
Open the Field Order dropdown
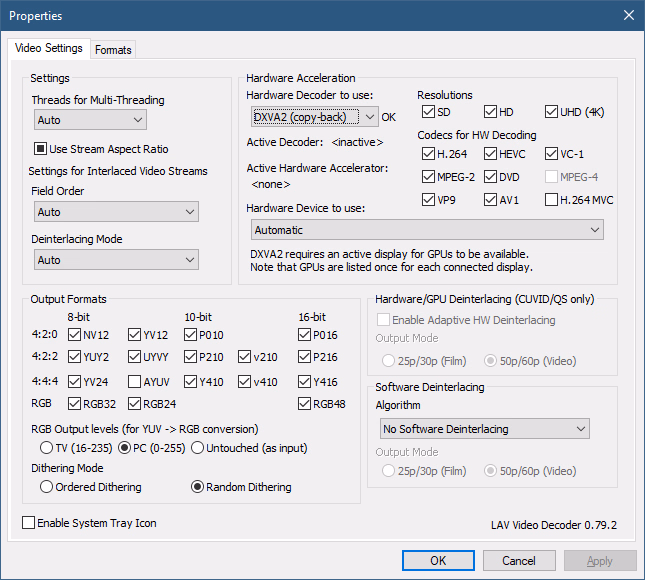click(115, 212)
